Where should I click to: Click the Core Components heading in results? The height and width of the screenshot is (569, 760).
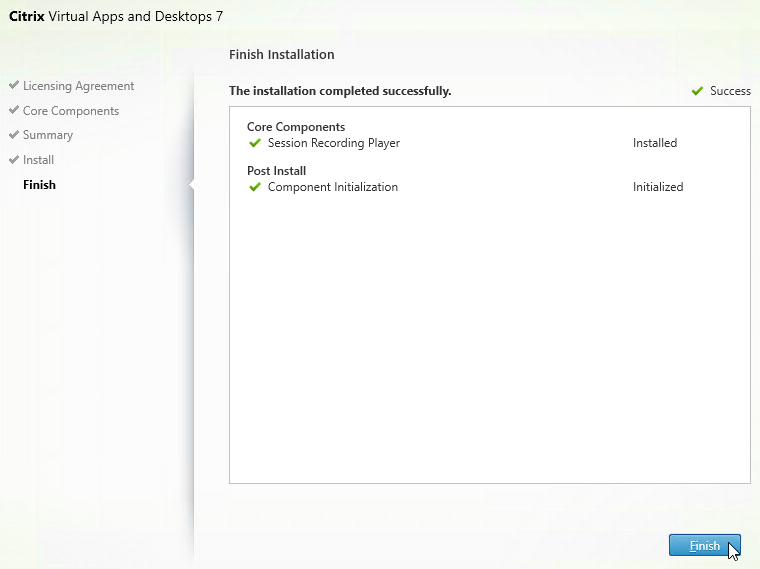pos(296,127)
